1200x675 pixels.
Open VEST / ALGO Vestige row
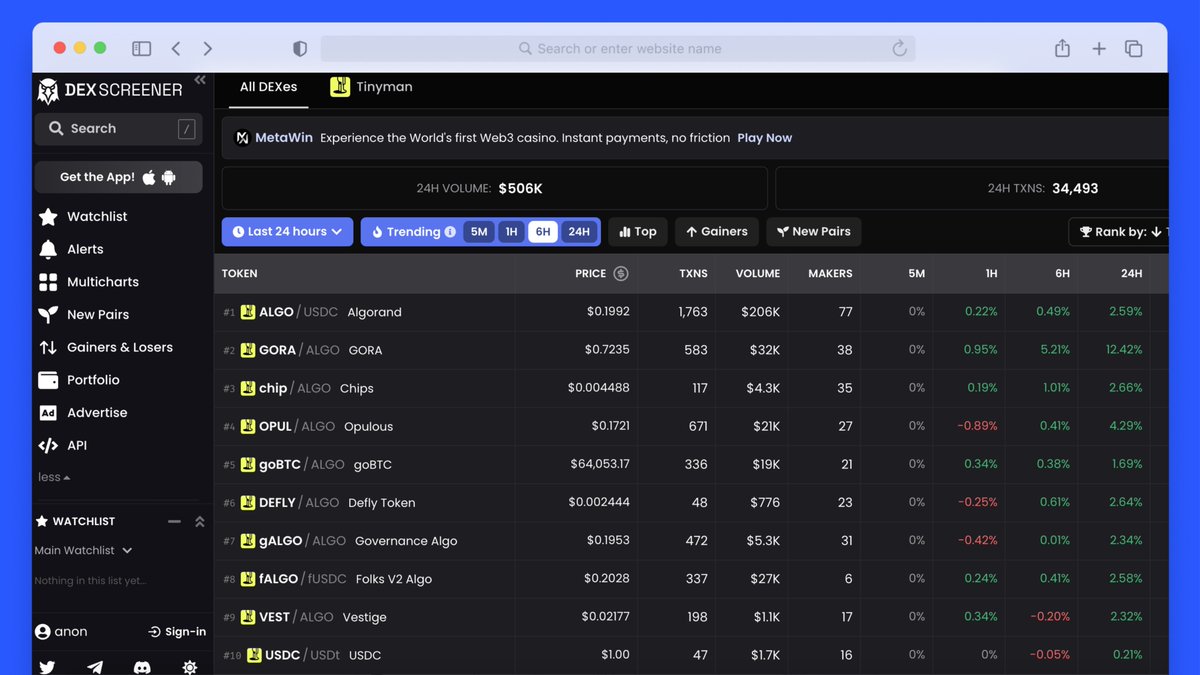[x=691, y=617]
